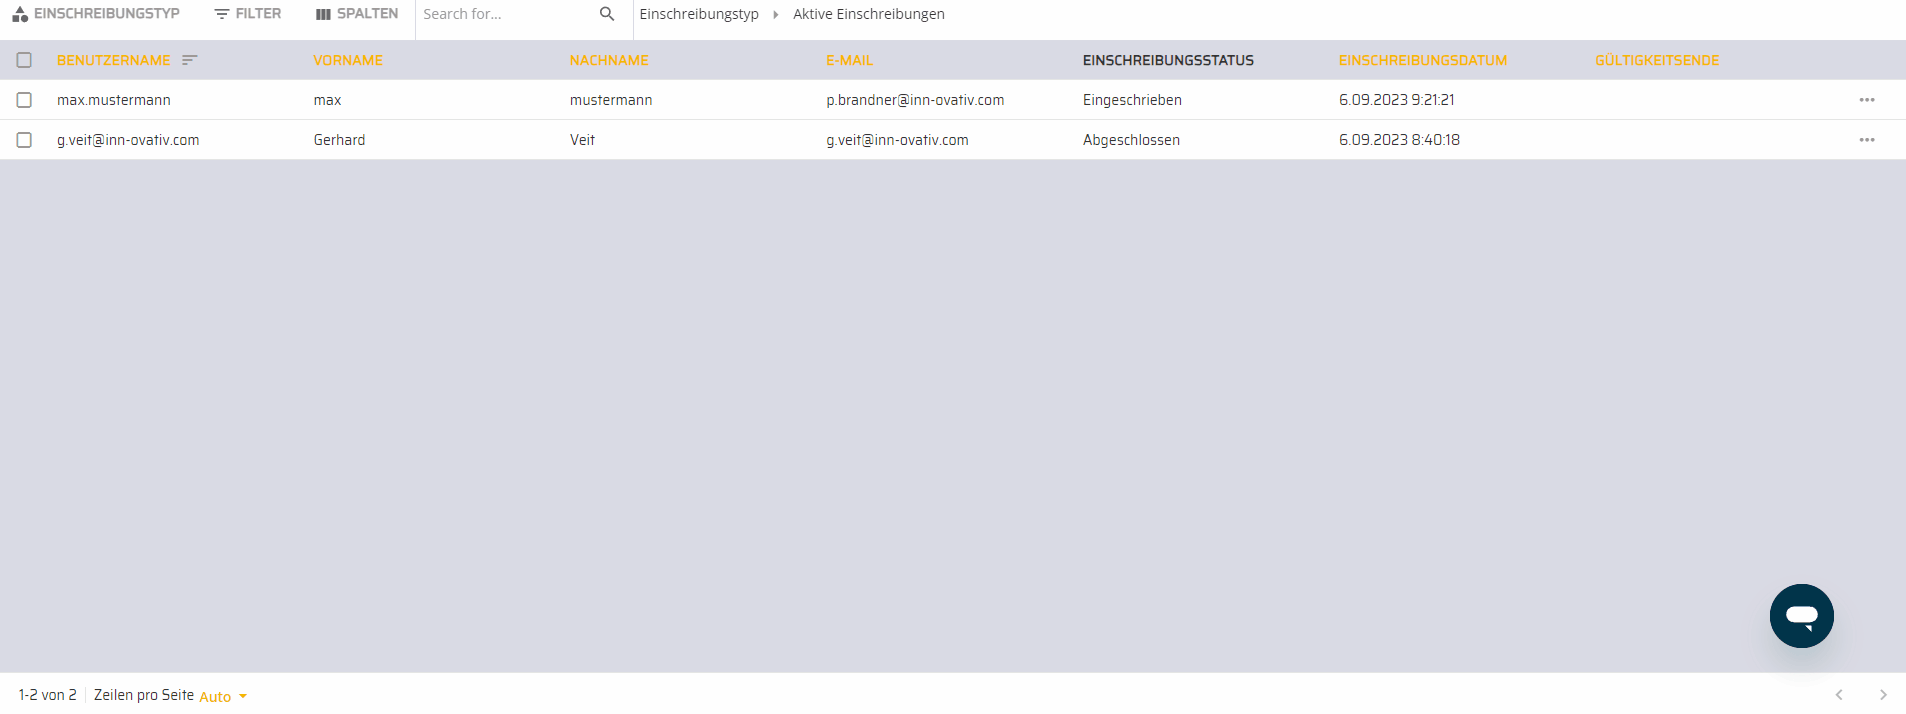Image resolution: width=1906 pixels, height=714 pixels.
Task: Click the last name mustermann cell
Action: point(611,100)
